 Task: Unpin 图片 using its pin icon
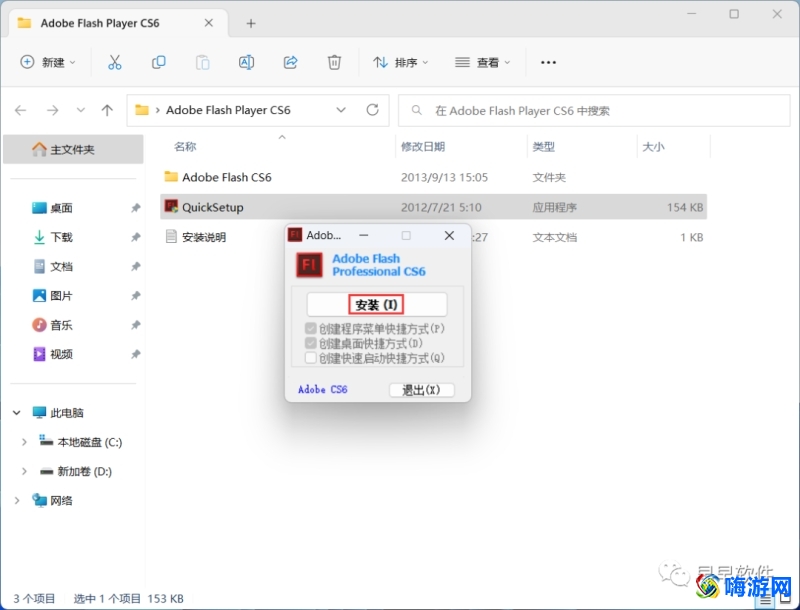[x=135, y=295]
